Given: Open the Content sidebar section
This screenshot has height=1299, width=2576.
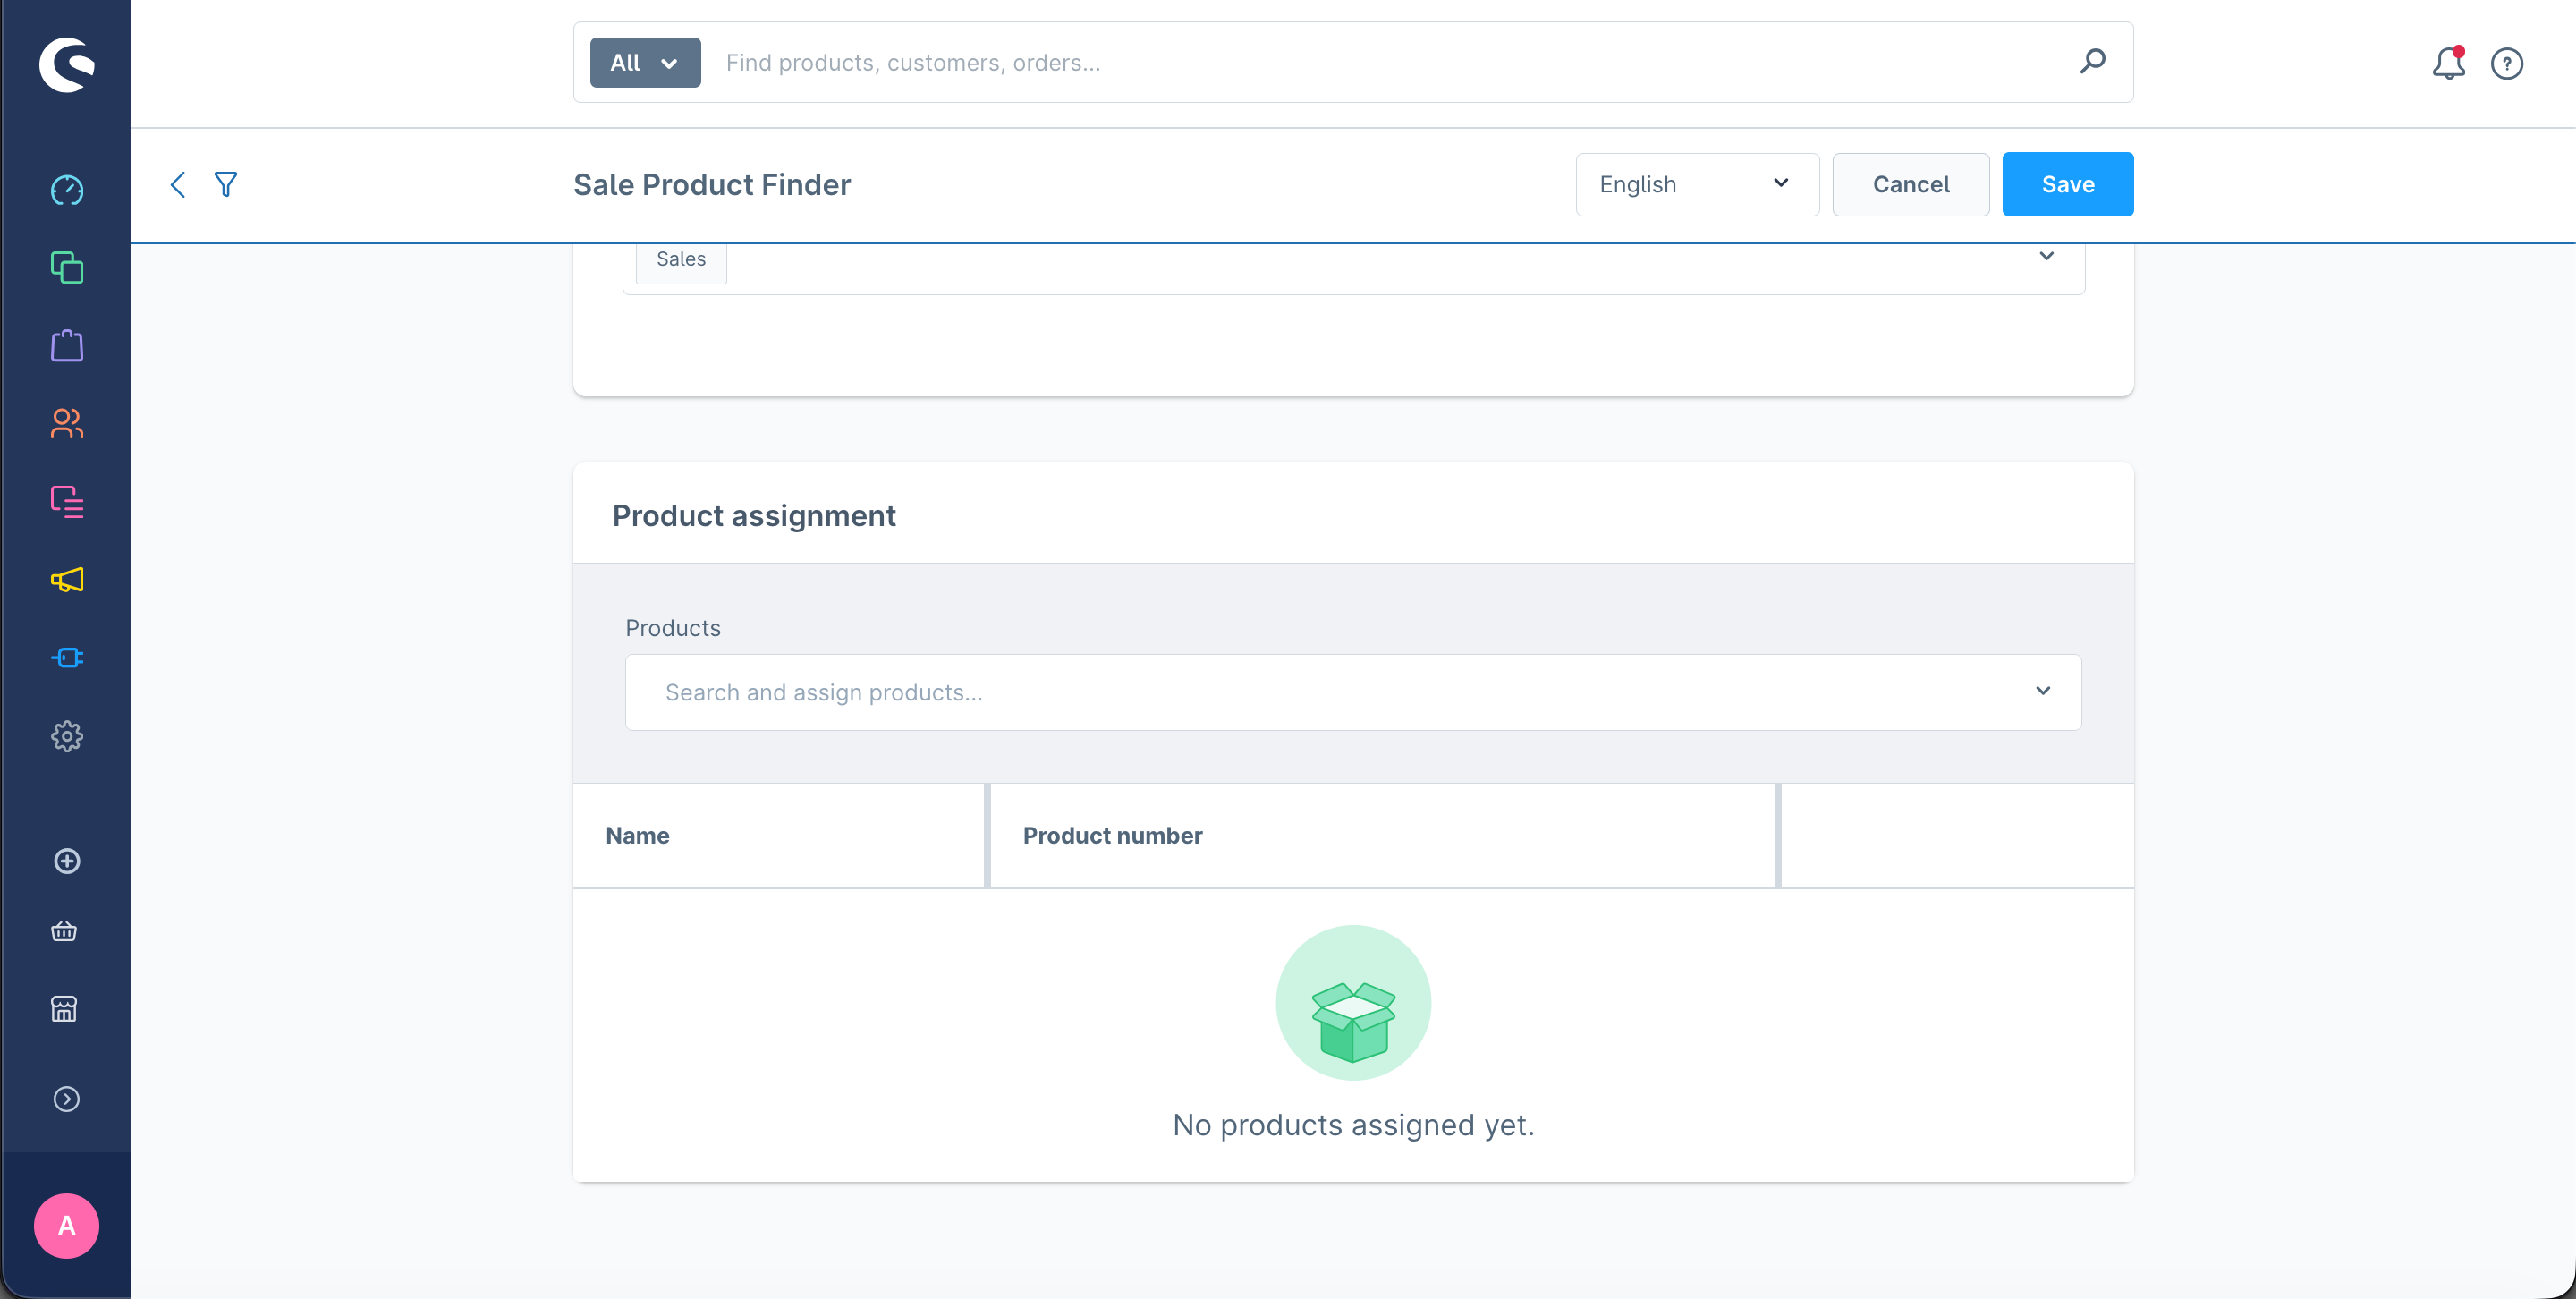Looking at the screenshot, I should [x=66, y=501].
